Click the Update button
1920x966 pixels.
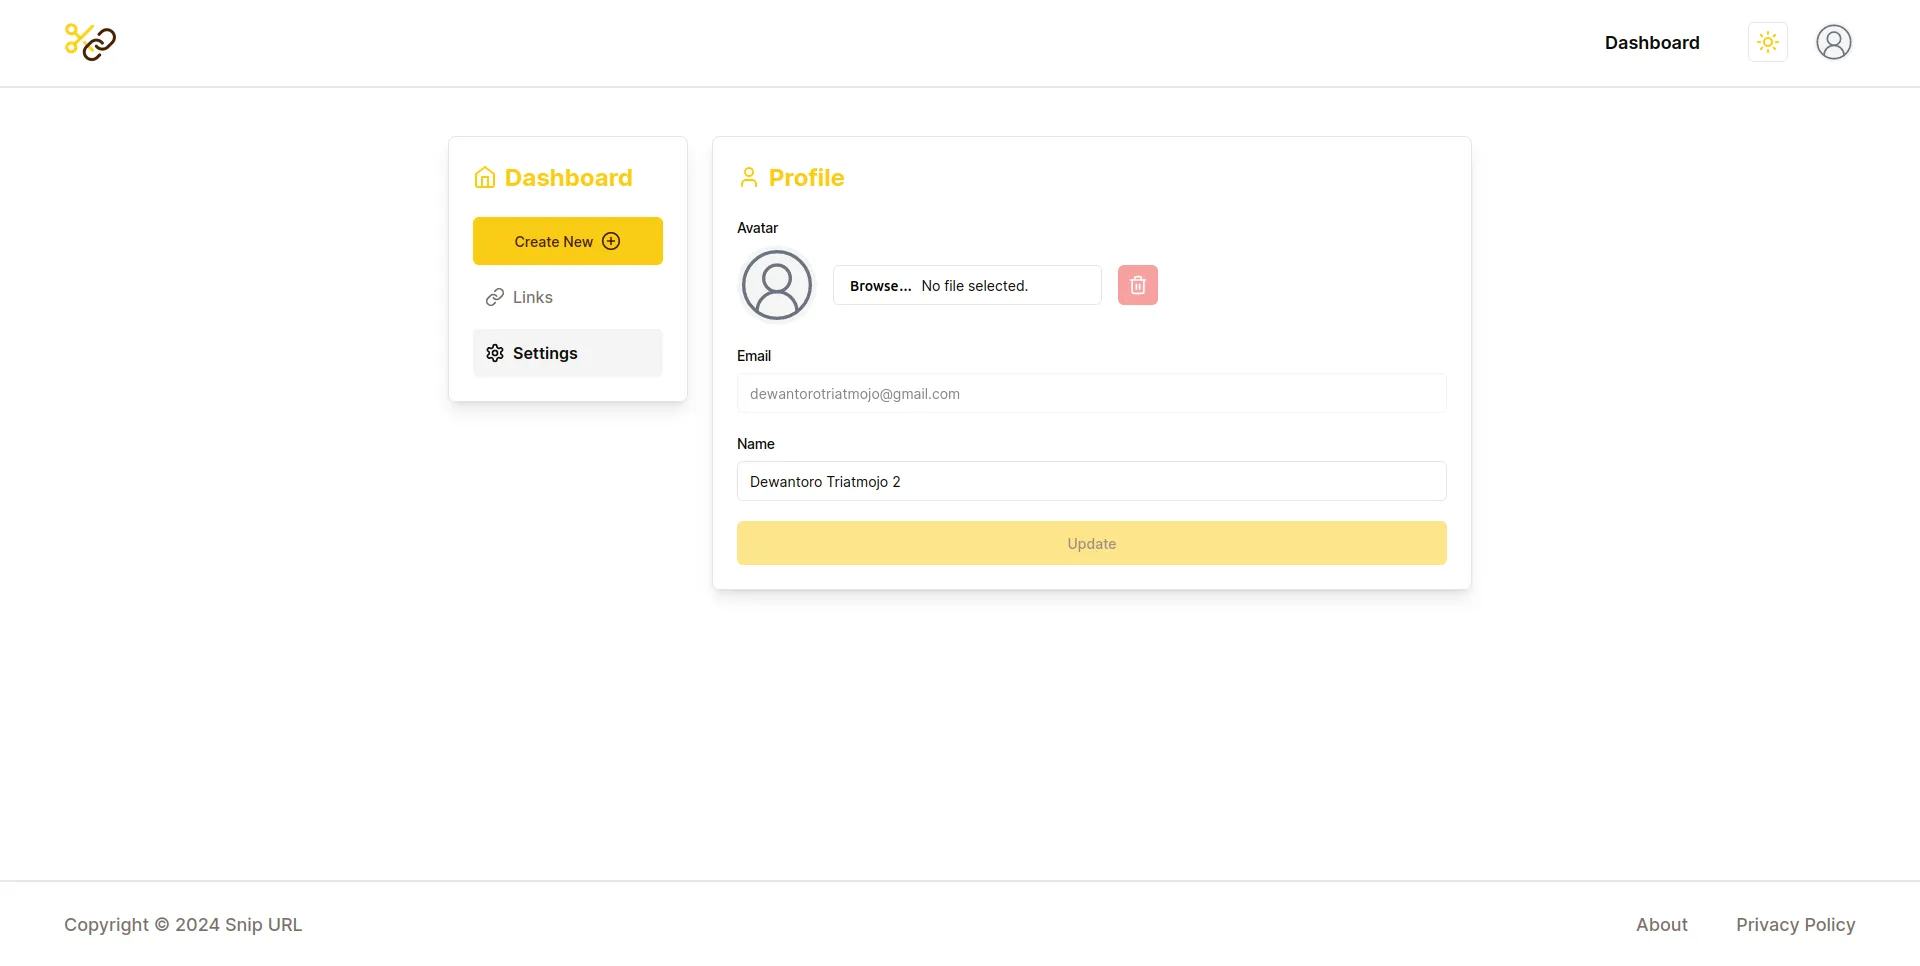pos(1092,543)
